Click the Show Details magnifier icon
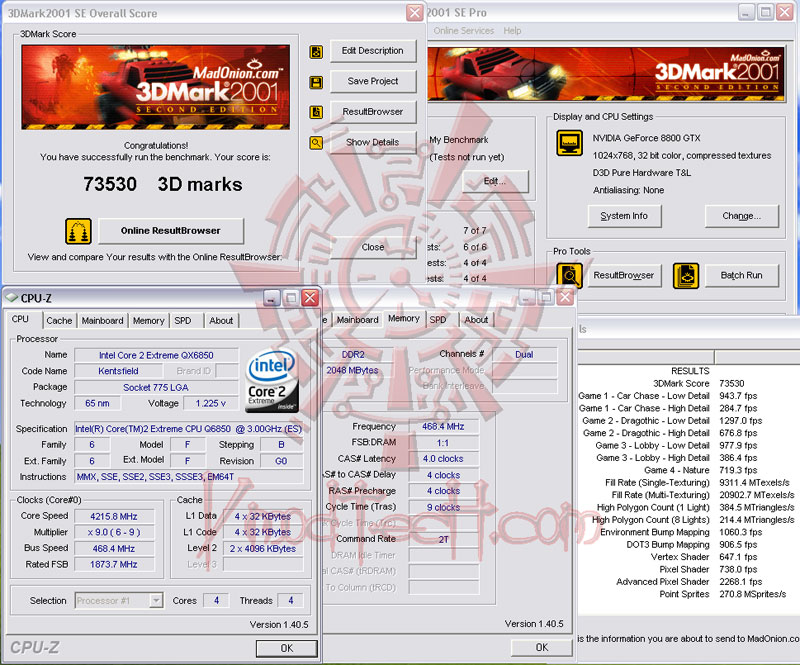800x665 pixels. (x=316, y=143)
